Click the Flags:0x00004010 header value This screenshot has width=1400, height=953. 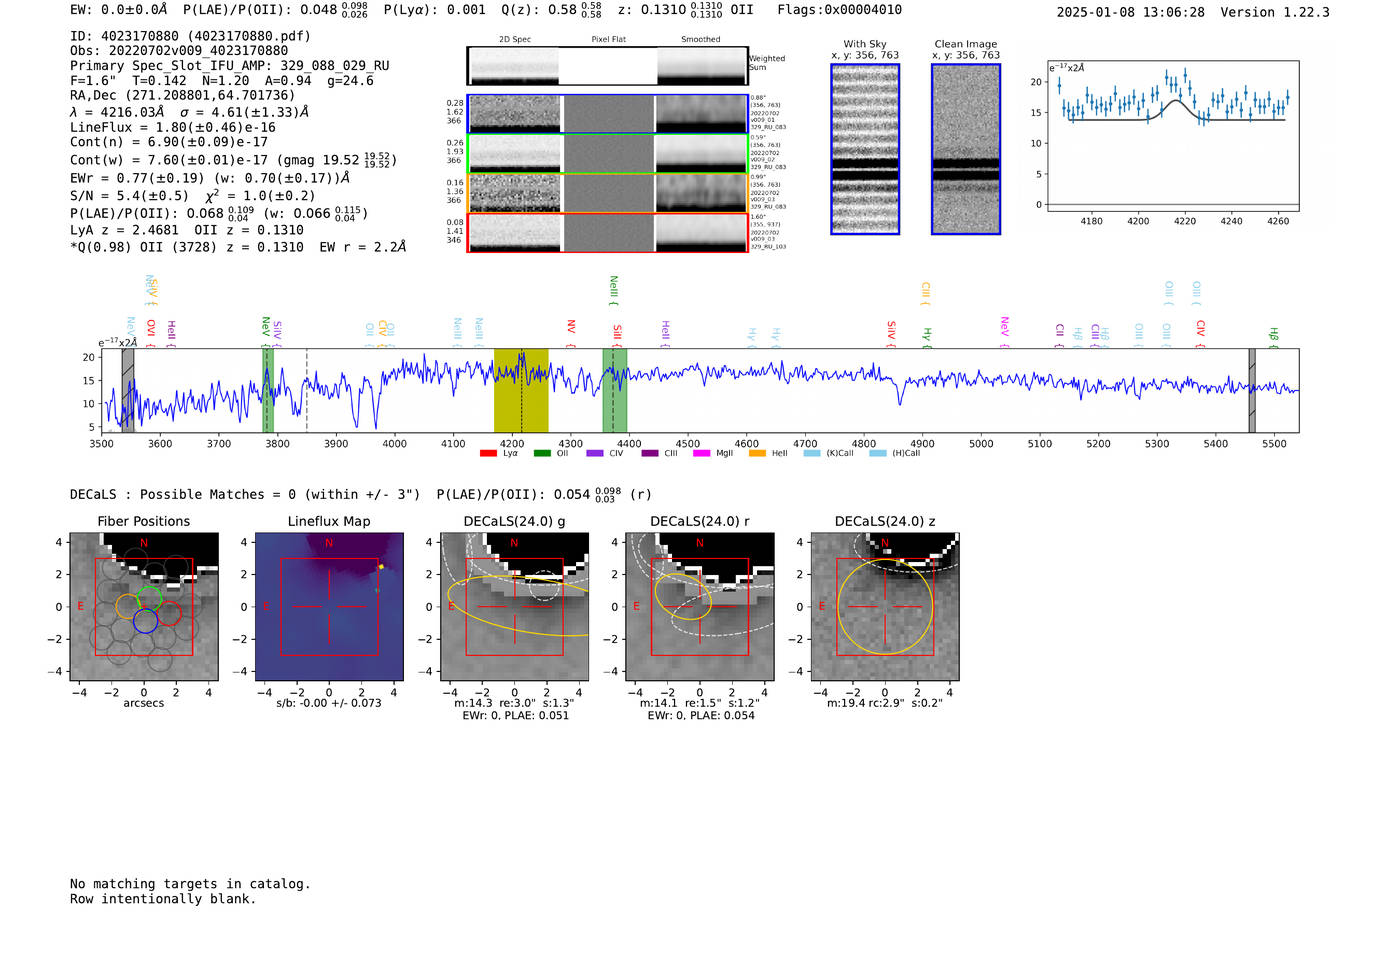click(840, 10)
